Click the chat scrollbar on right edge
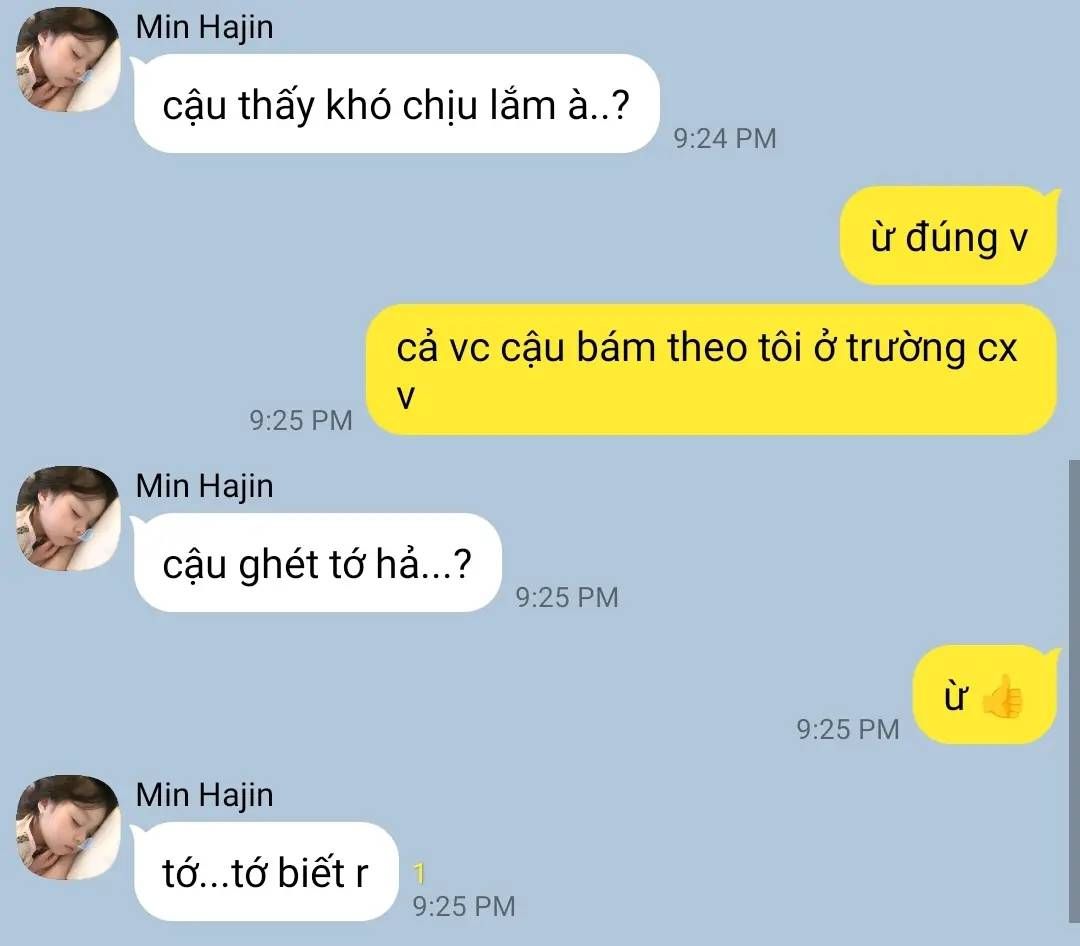 click(x=1074, y=691)
